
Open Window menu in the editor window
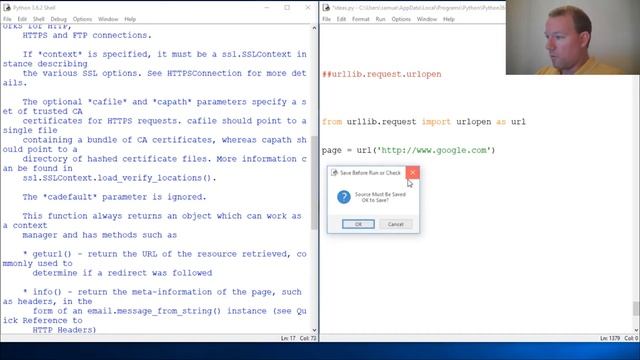click(427, 19)
